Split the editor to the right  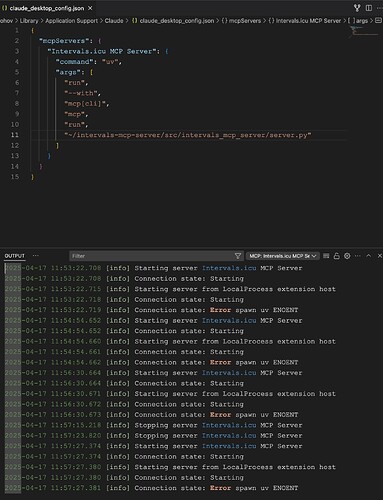[369, 8]
